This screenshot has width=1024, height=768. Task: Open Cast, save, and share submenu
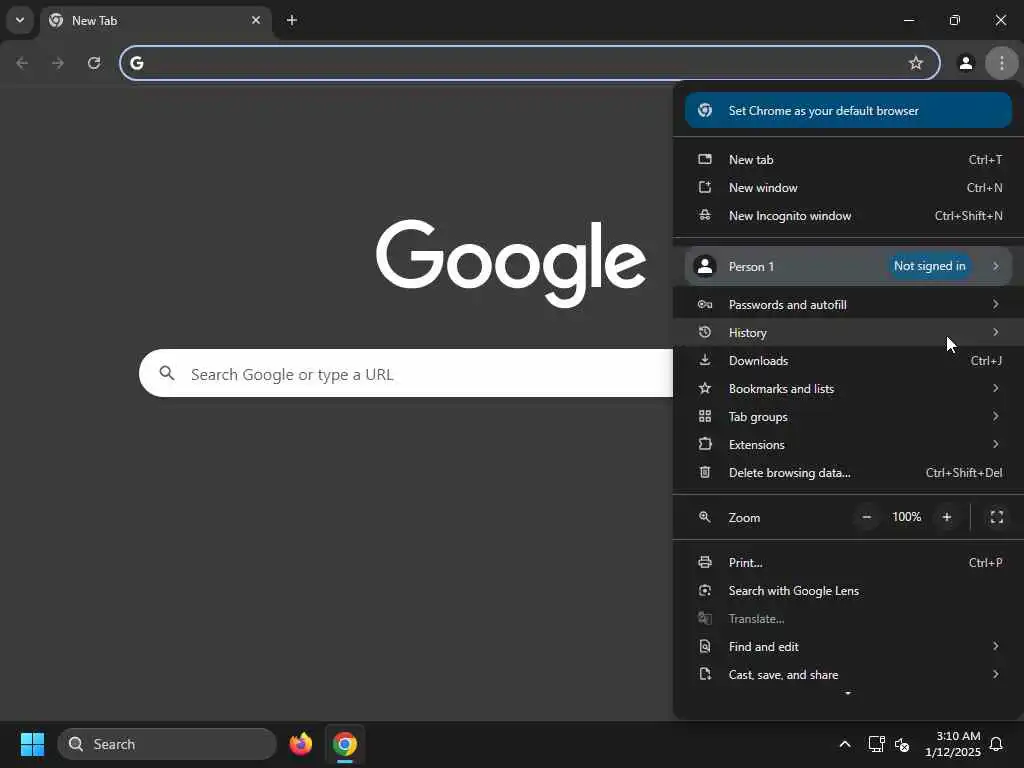848,675
